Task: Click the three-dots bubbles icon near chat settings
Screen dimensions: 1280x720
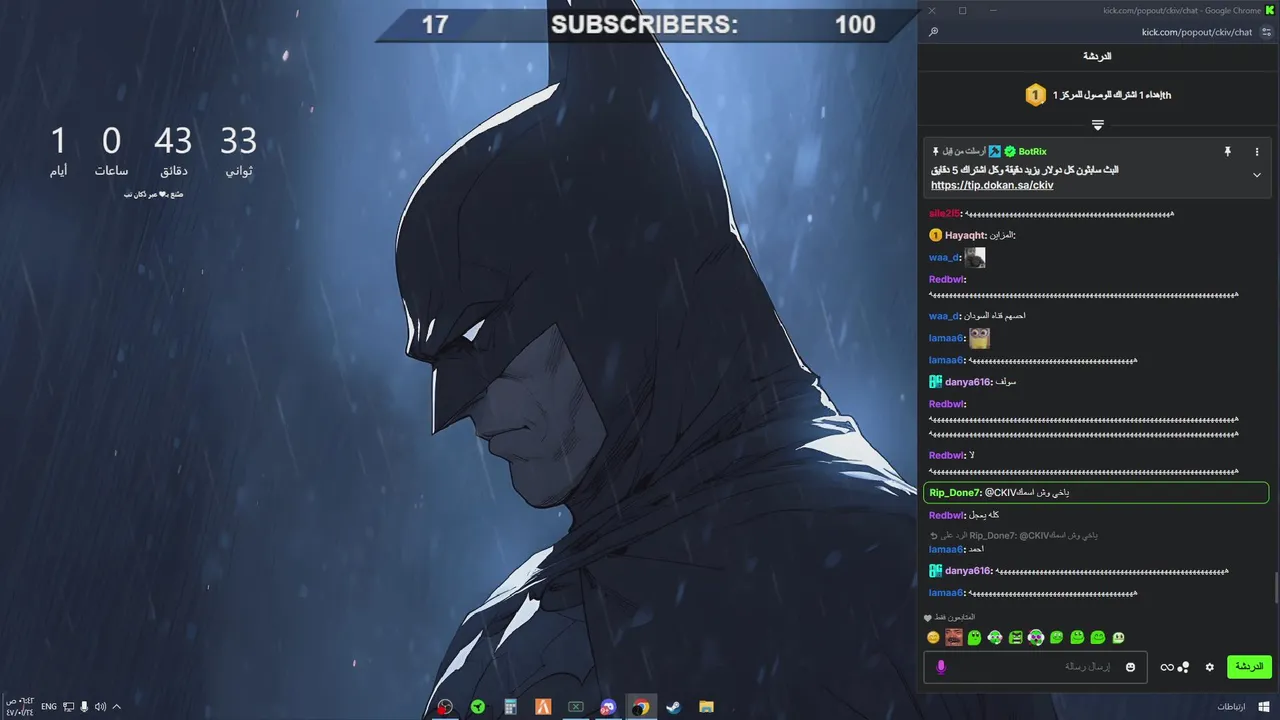Action: pyautogui.click(x=1184, y=667)
